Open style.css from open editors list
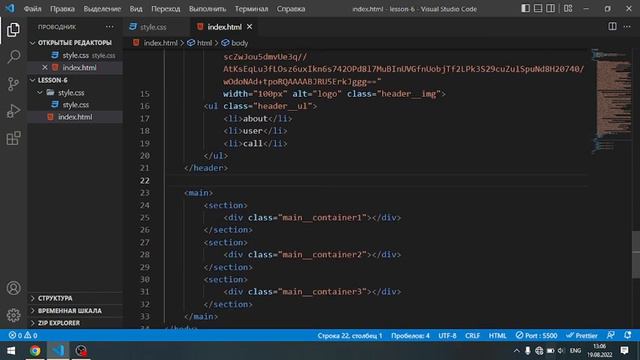 coord(76,55)
